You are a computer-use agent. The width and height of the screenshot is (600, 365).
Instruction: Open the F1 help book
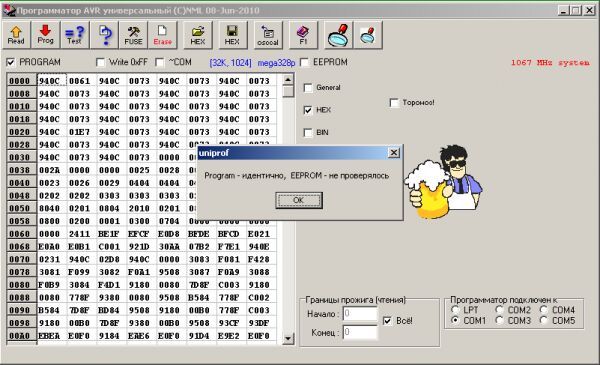[303, 35]
